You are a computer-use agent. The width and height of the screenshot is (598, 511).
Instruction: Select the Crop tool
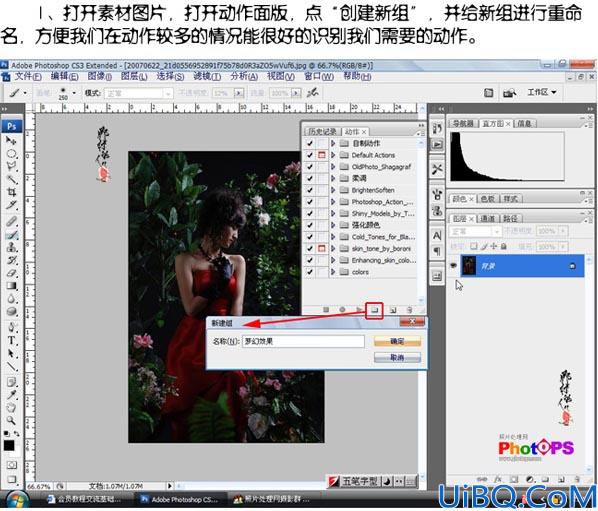[11, 192]
